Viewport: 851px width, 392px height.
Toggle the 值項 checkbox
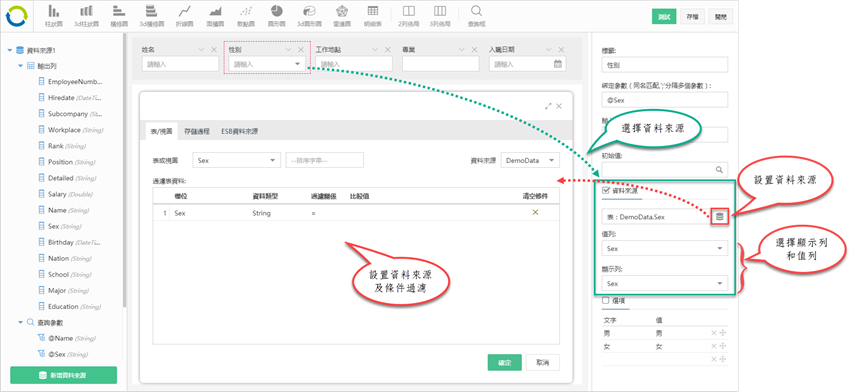606,300
